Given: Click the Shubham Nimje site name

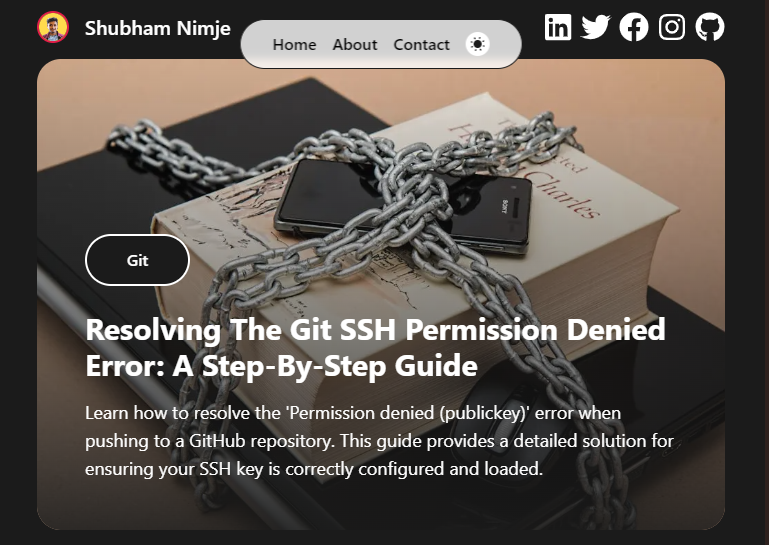Looking at the screenshot, I should coord(157,28).
